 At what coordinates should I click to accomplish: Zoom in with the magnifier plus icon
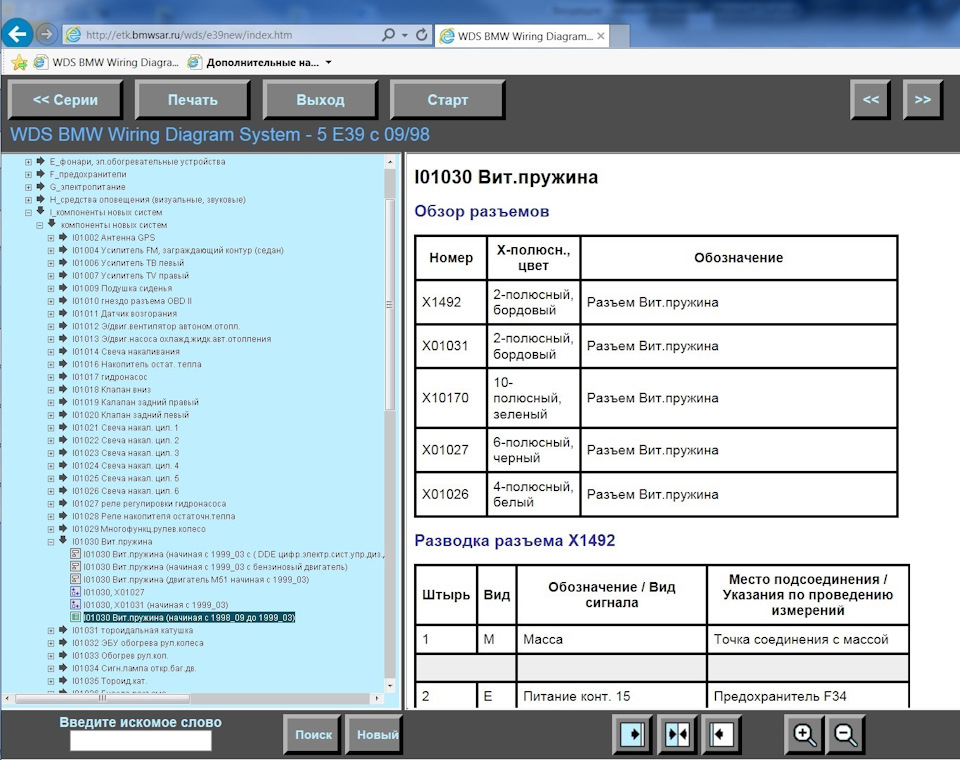[804, 734]
